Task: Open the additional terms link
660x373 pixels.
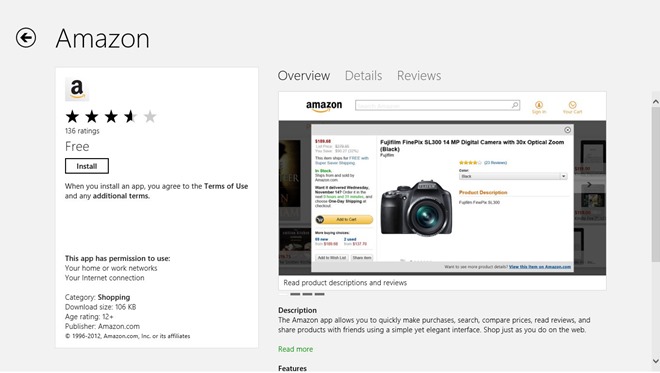Action: click(x=121, y=196)
